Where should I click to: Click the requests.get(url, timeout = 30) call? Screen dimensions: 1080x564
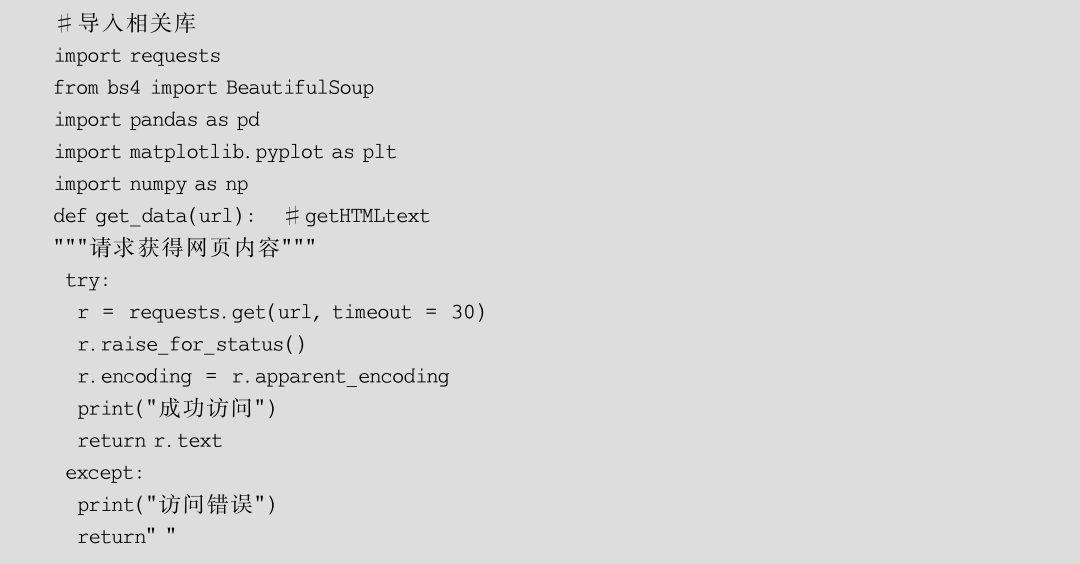pos(307,313)
